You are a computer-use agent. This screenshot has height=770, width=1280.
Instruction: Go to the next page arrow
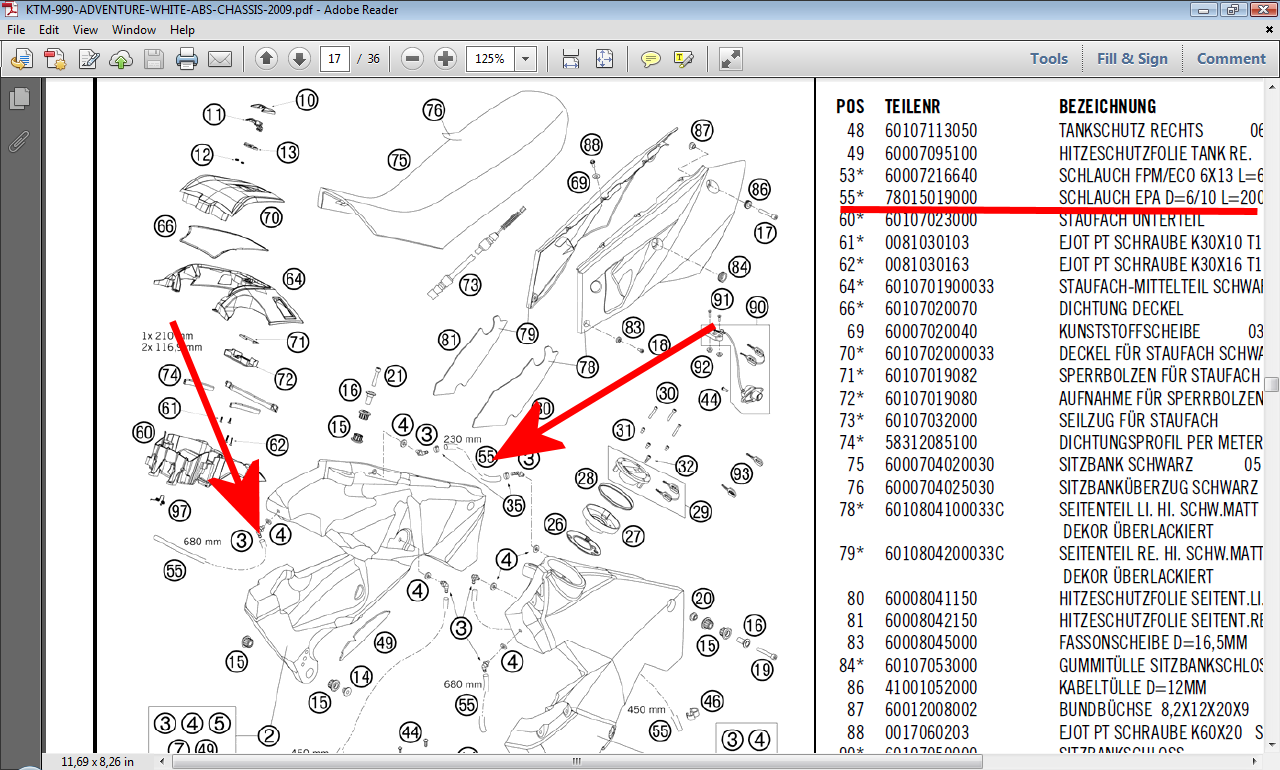click(299, 59)
